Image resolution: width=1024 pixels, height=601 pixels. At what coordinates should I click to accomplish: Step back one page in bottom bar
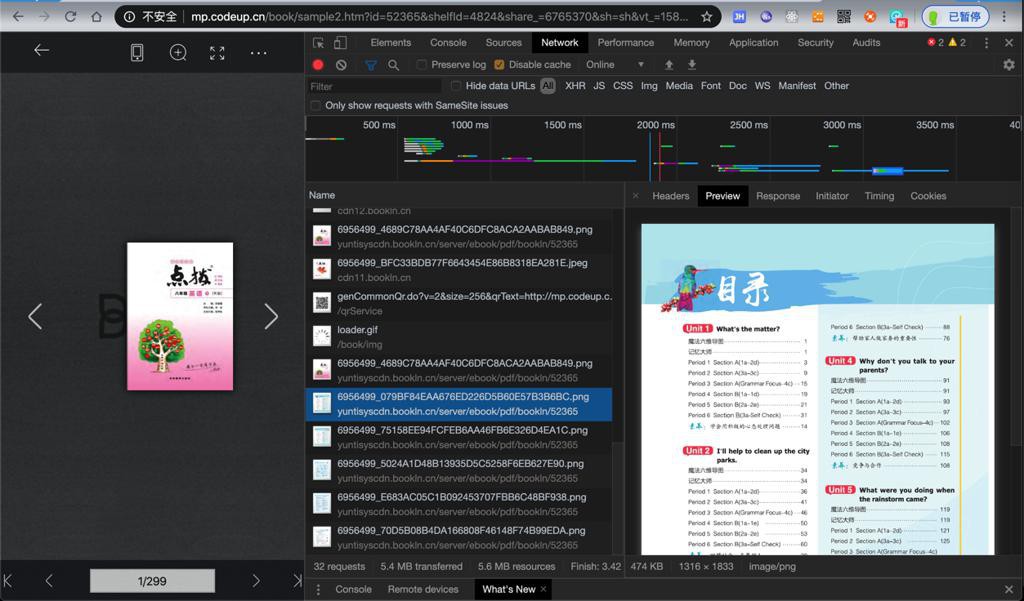tap(49, 580)
